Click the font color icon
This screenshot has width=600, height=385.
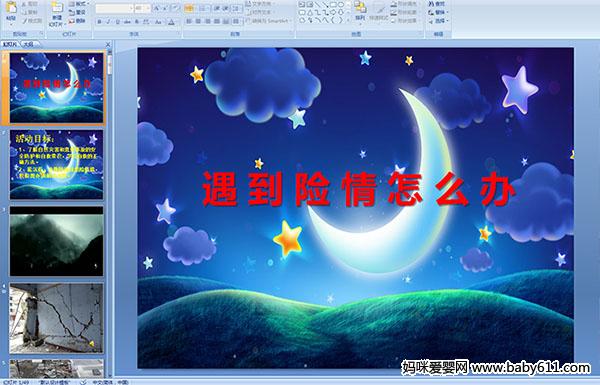click(172, 22)
